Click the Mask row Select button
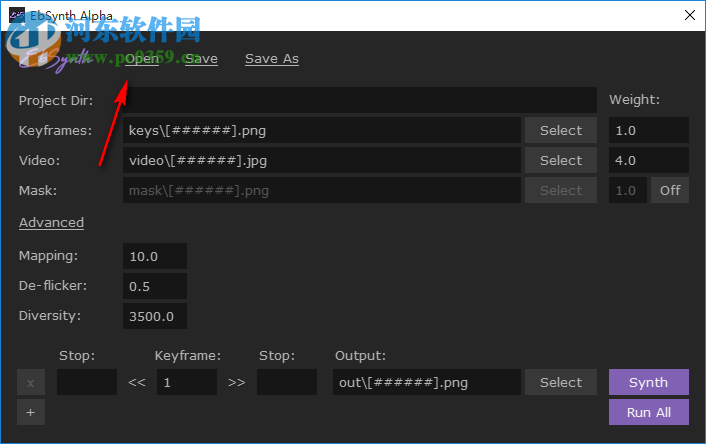The image size is (706, 444). click(x=561, y=190)
